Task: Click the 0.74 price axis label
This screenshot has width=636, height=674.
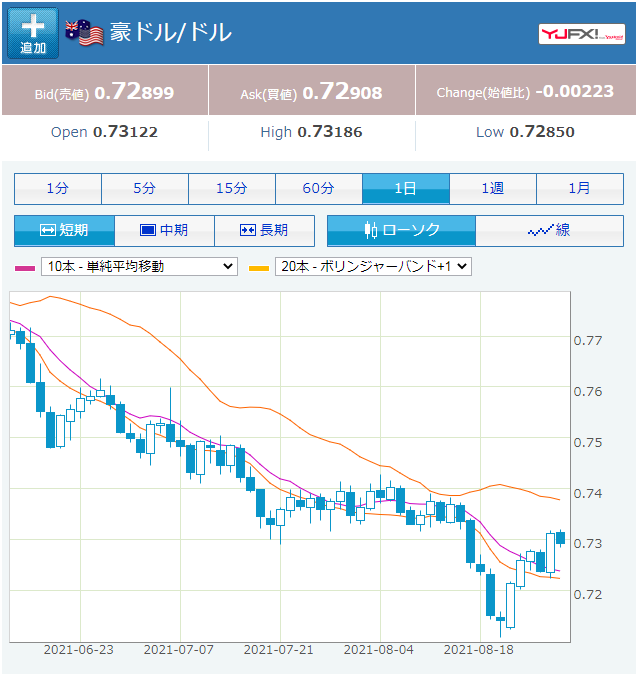Action: (x=588, y=493)
